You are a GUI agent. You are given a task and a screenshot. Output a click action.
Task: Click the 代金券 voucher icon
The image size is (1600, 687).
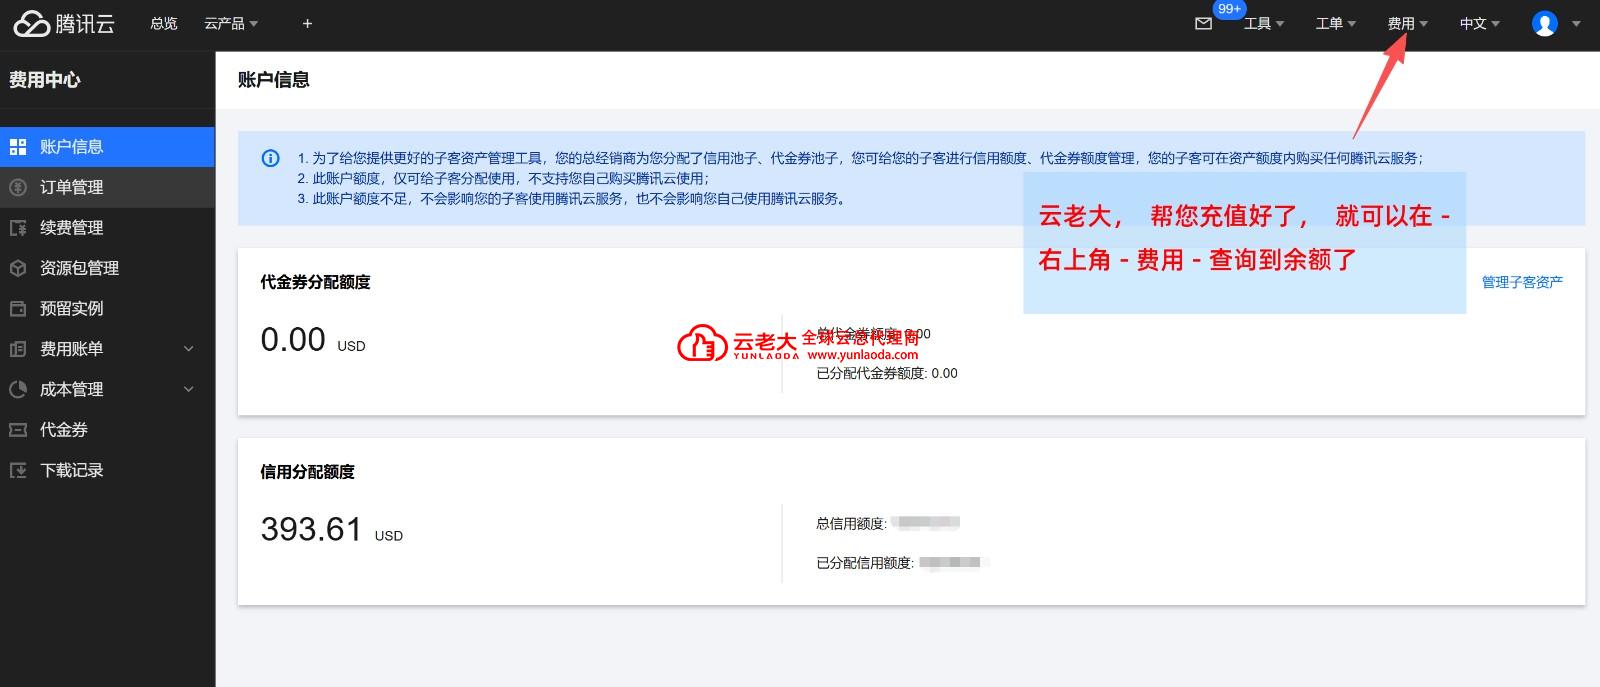pos(18,430)
